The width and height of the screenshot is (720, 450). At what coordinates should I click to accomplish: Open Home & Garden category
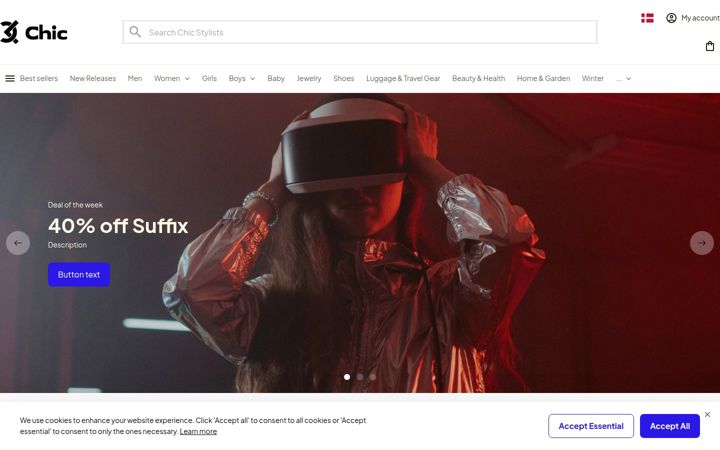pyautogui.click(x=543, y=79)
